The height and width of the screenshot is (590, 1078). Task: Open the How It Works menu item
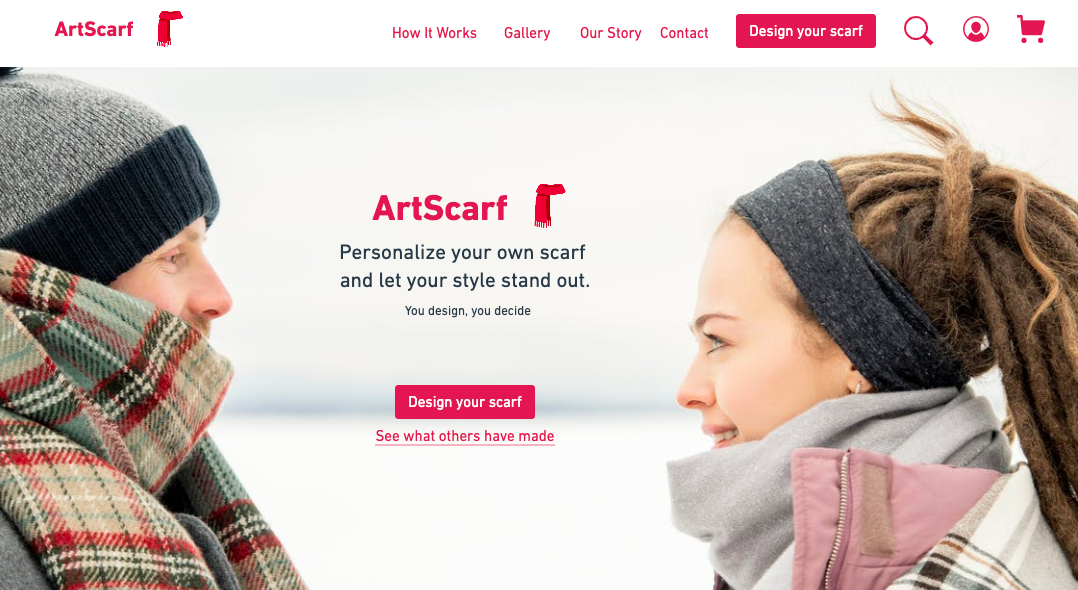click(434, 33)
